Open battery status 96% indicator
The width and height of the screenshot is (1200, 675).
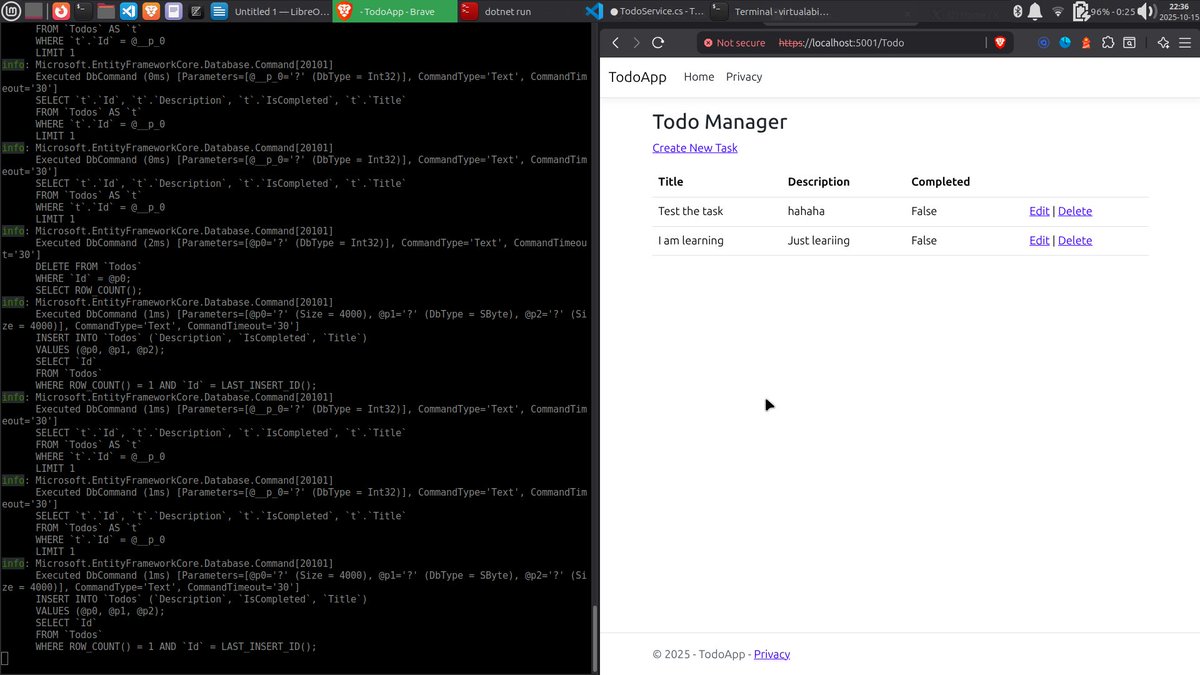click(1103, 12)
